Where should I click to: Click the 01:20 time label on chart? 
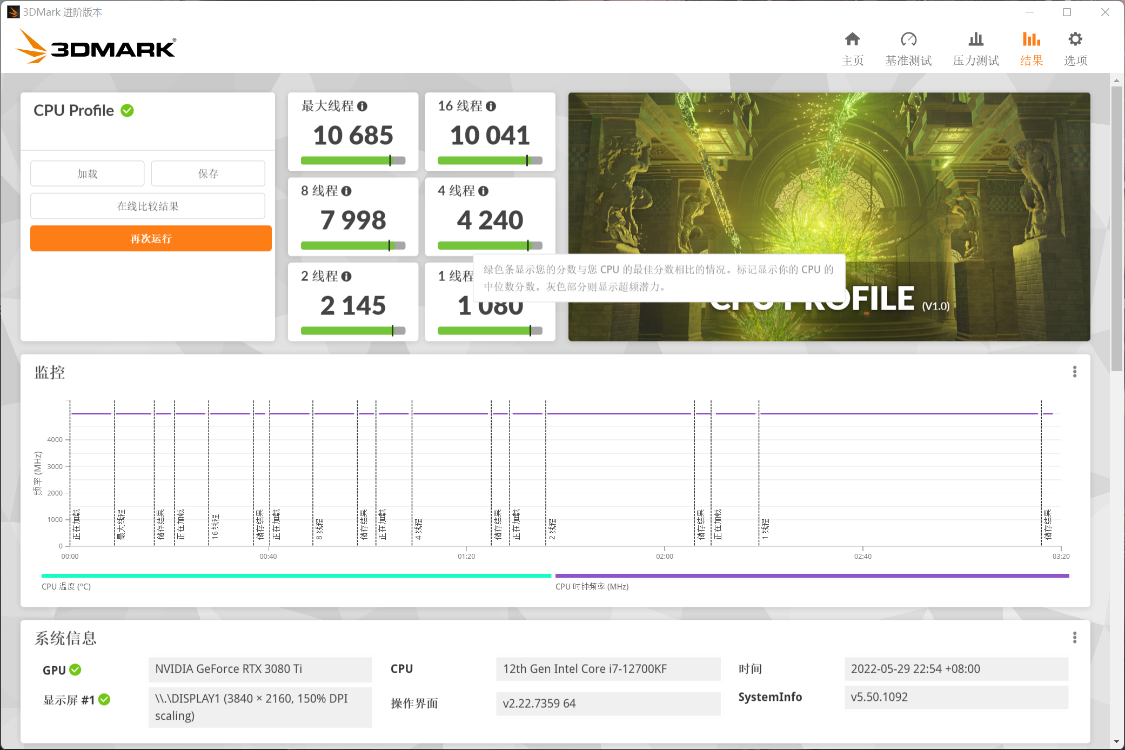point(466,556)
